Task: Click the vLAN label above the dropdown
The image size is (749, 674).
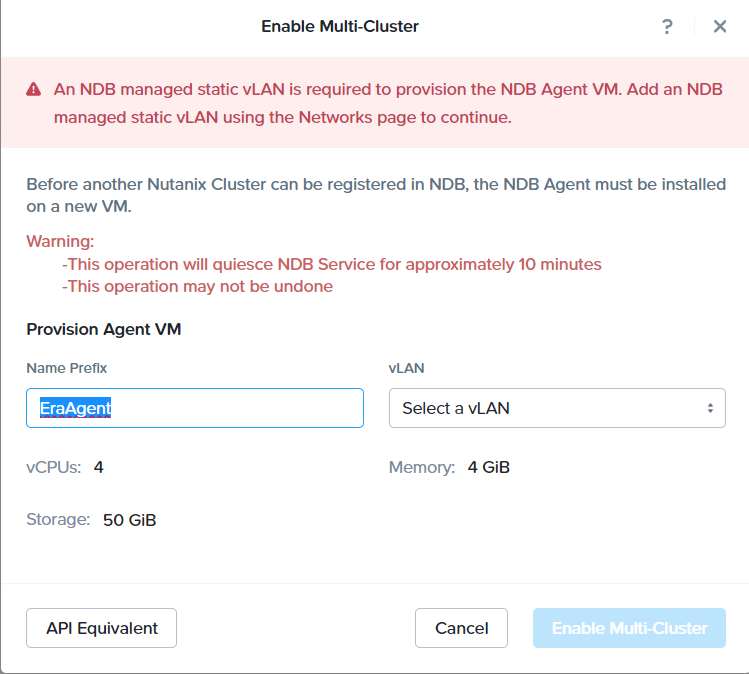Action: pos(406,368)
